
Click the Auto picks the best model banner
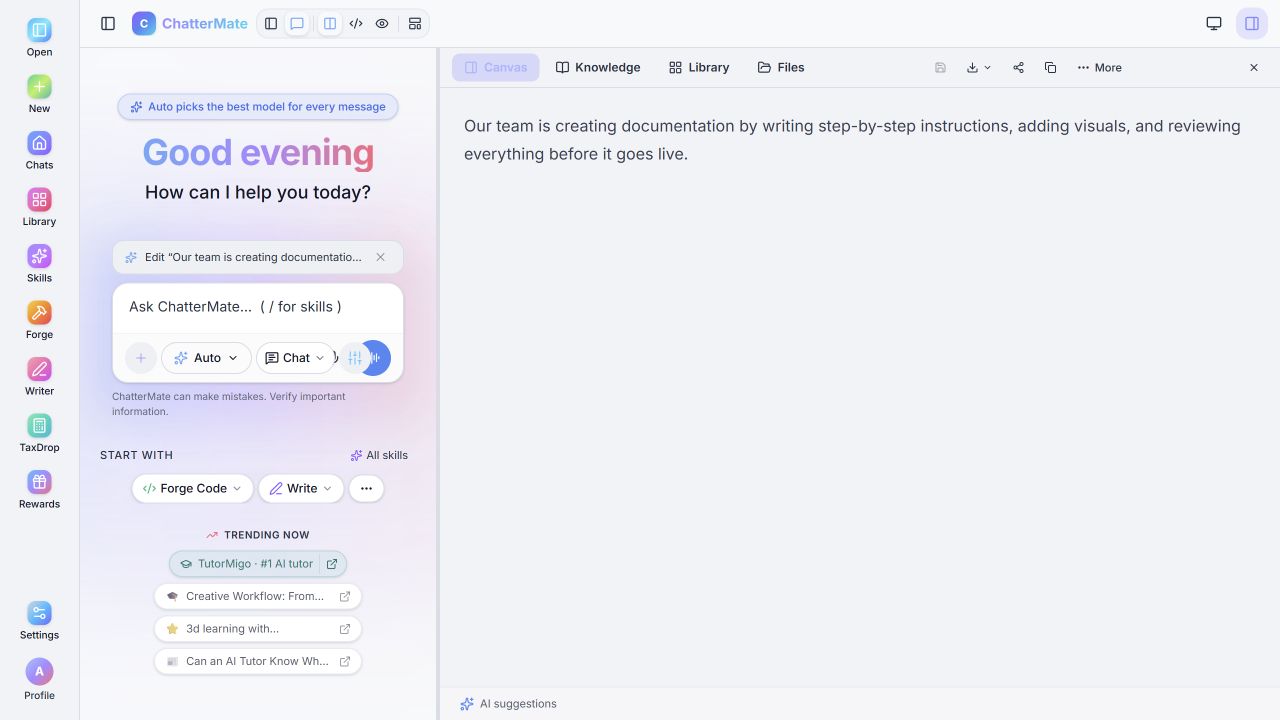(x=258, y=106)
